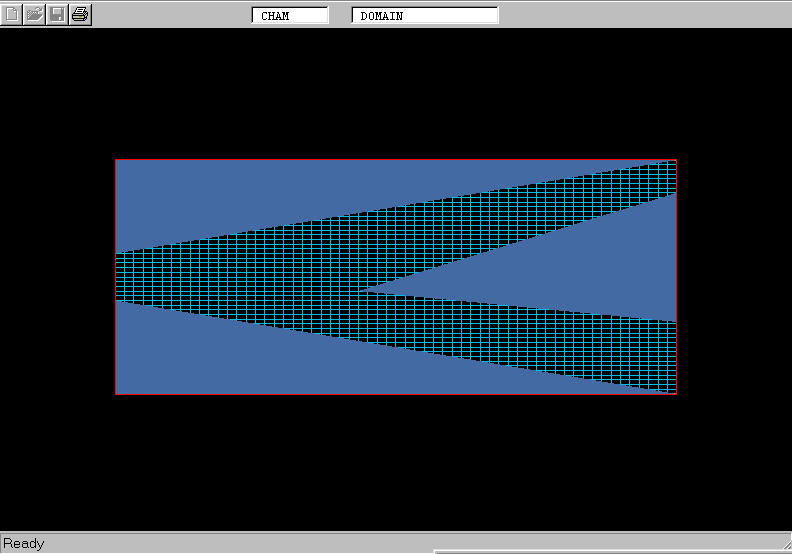Click the wedge tip where the mesh splits
This screenshot has width=792, height=554.
(x=363, y=290)
